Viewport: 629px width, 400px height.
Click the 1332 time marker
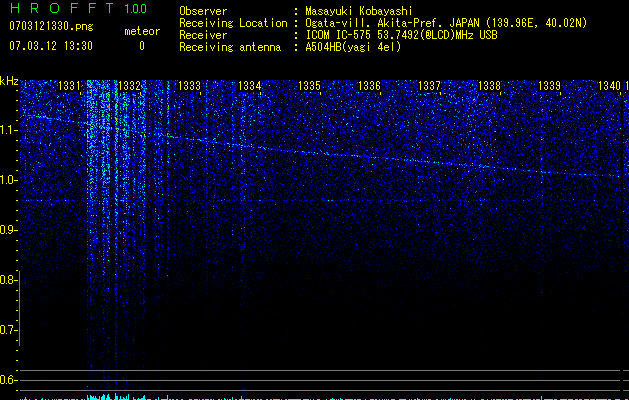pos(130,86)
